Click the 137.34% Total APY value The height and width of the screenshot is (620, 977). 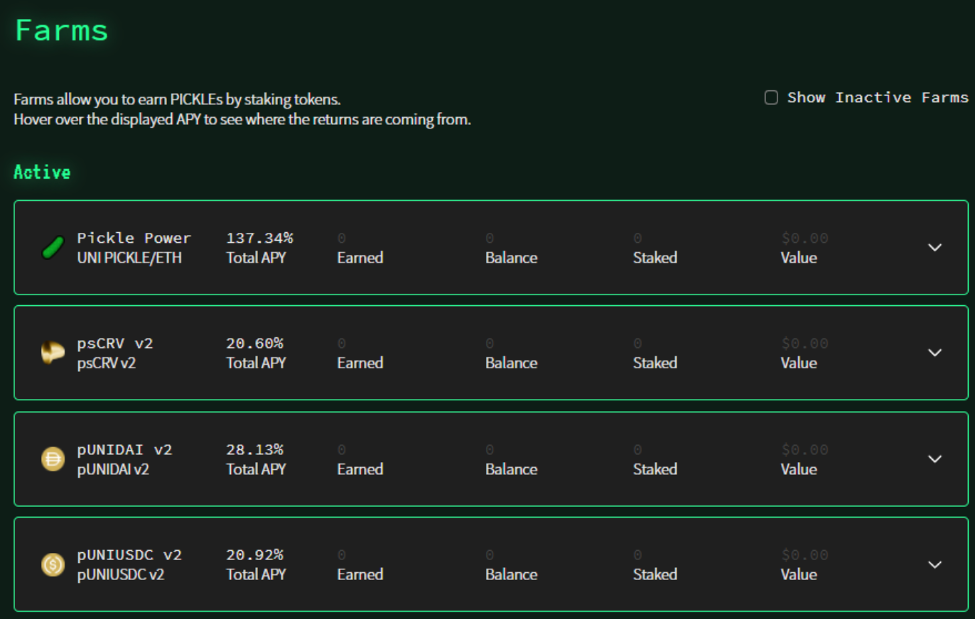[x=259, y=238]
